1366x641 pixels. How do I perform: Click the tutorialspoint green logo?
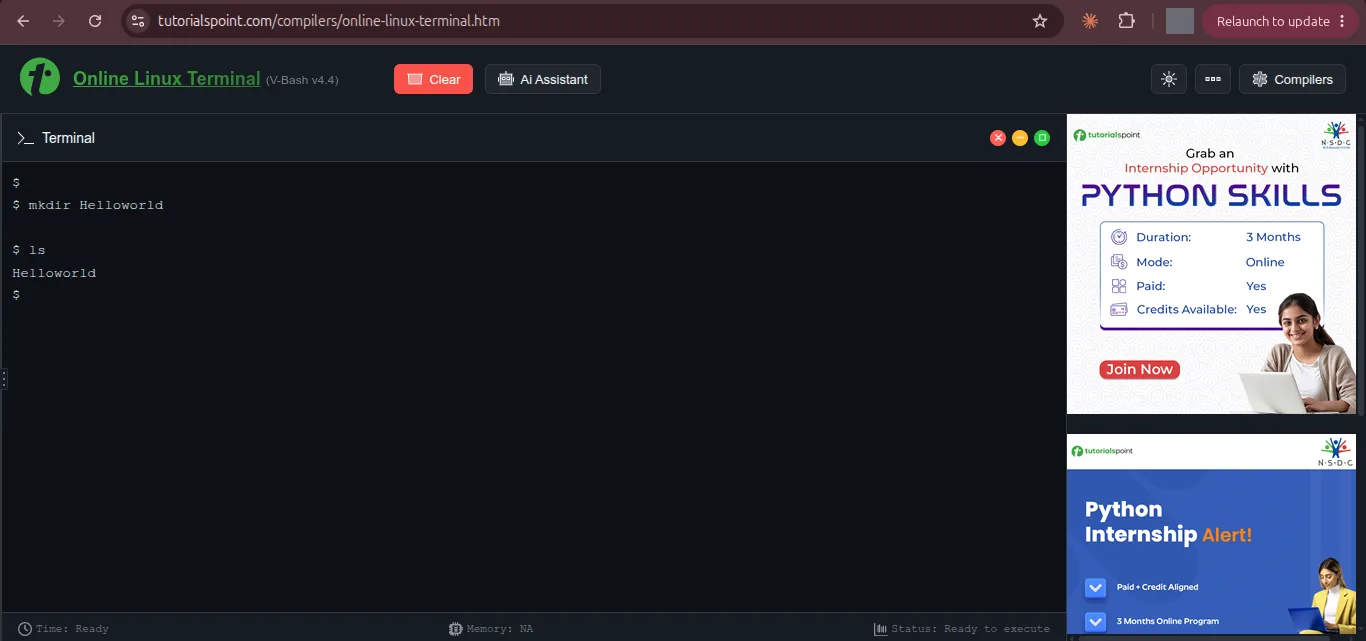[40, 77]
